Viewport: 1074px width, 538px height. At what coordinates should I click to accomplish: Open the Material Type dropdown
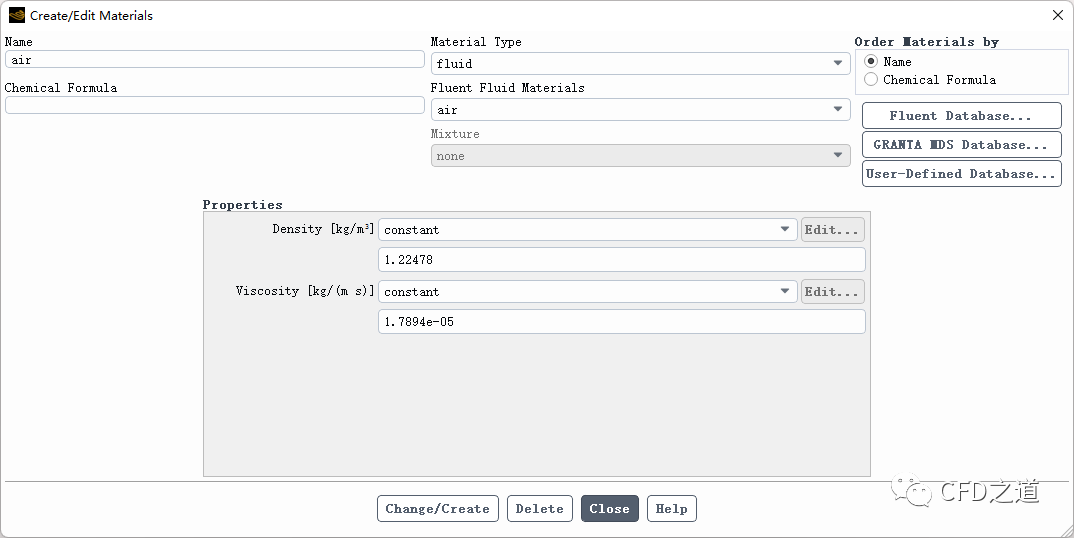[x=640, y=64]
